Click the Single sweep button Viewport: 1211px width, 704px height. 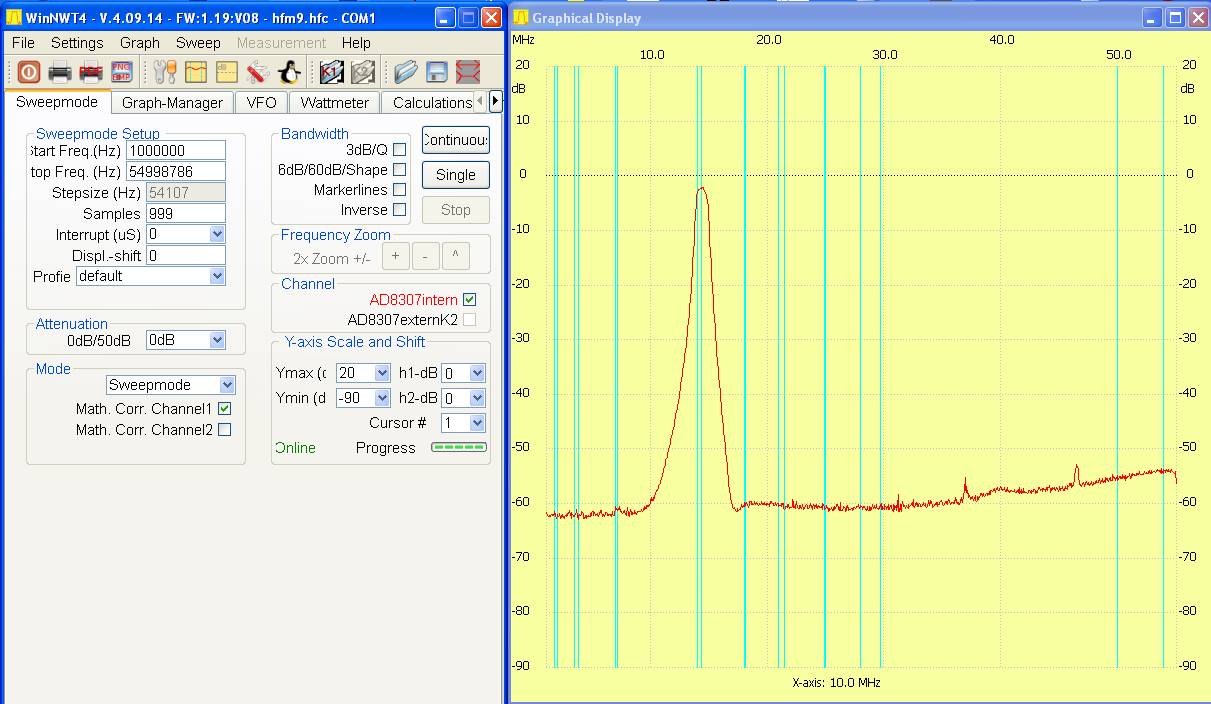tap(455, 175)
